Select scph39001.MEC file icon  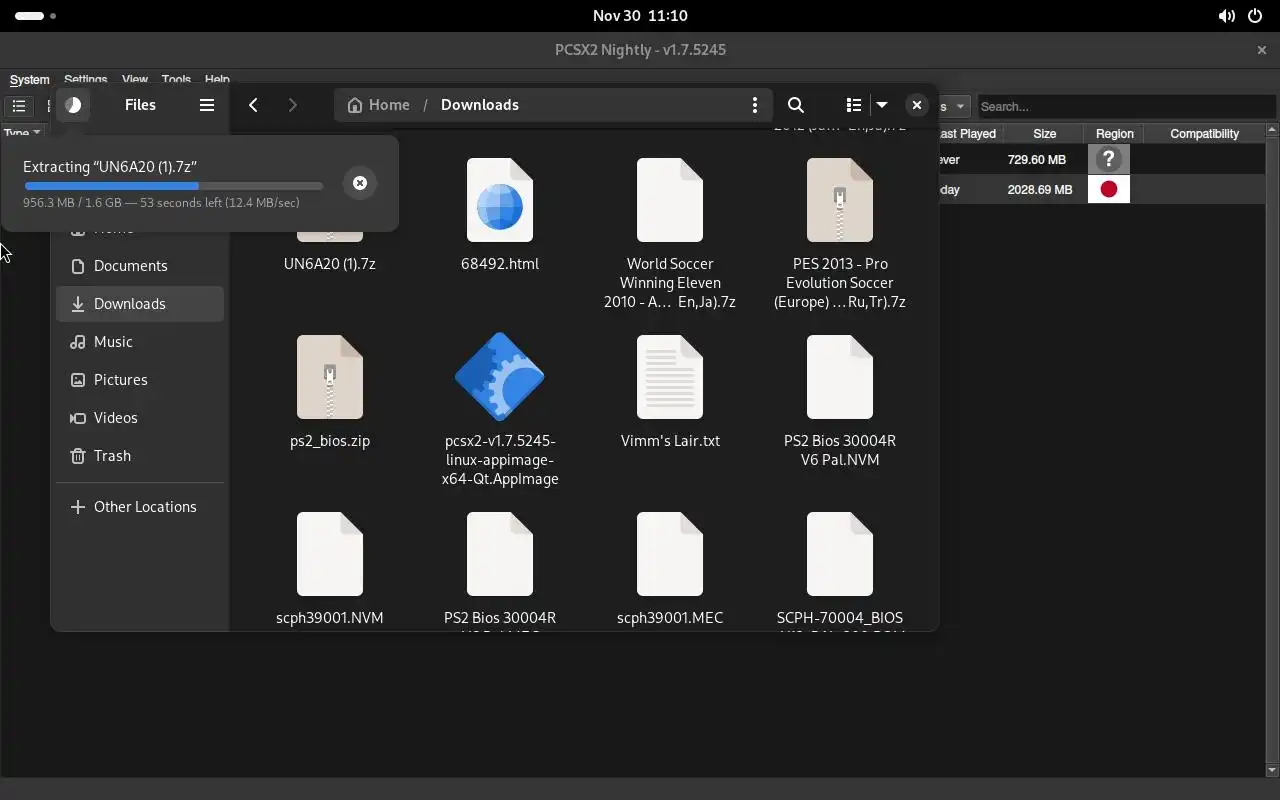[x=670, y=554]
